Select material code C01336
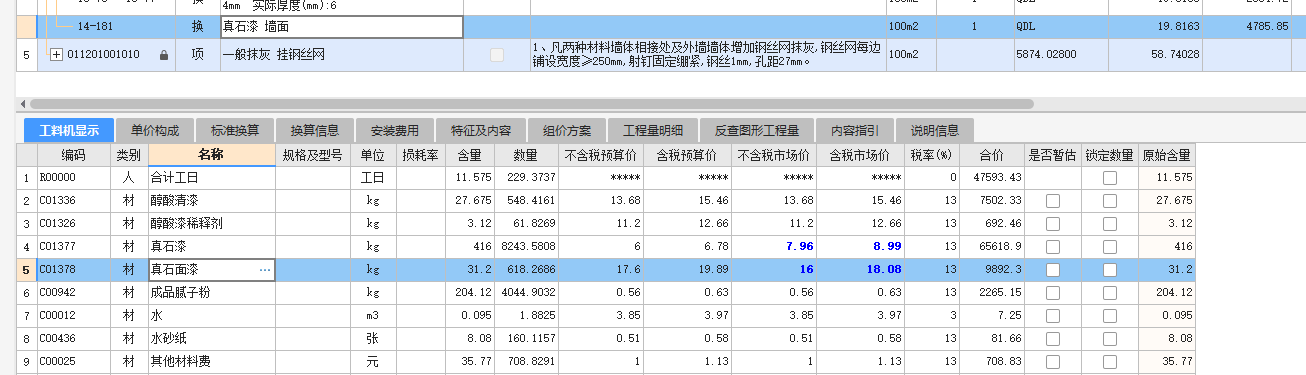This screenshot has width=1306, height=375. coord(73,201)
